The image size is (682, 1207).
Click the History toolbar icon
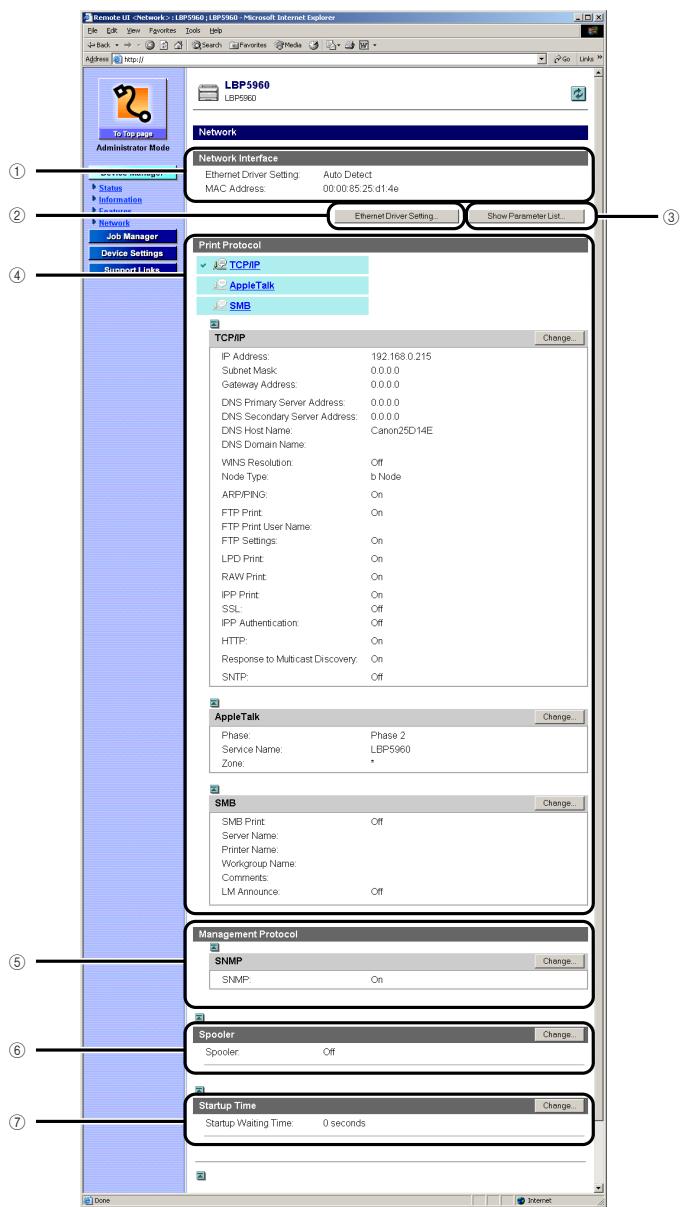(x=313, y=45)
